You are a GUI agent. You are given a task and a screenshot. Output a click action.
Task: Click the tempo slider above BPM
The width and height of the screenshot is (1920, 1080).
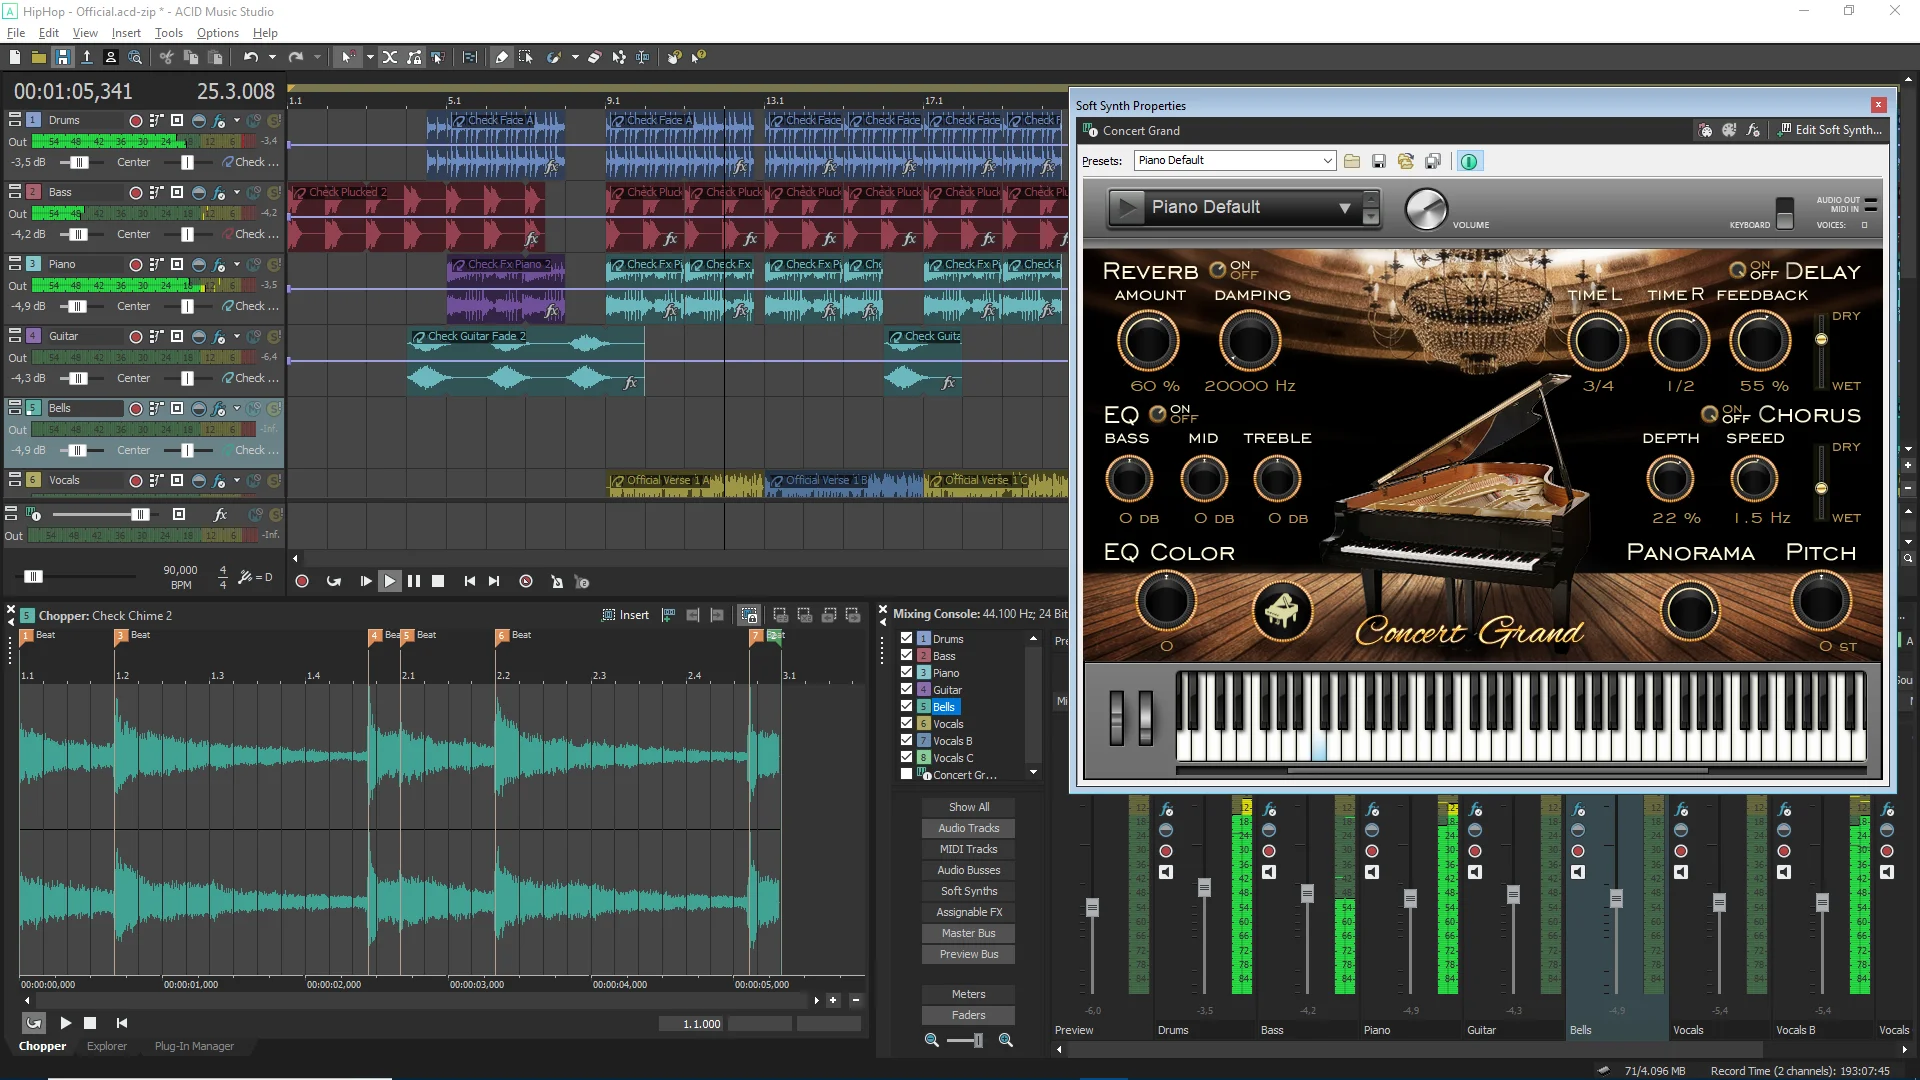[33, 576]
